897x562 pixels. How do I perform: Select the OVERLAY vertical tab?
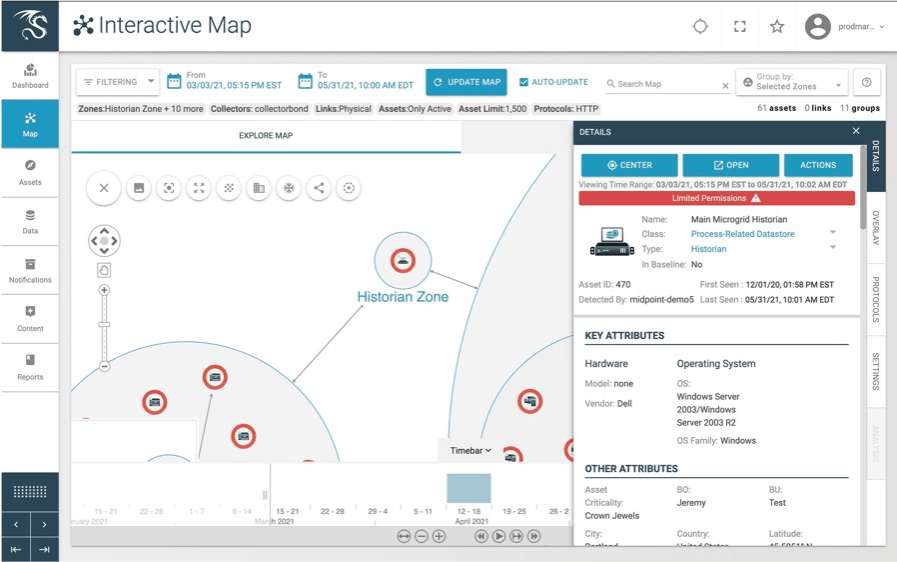coord(875,228)
